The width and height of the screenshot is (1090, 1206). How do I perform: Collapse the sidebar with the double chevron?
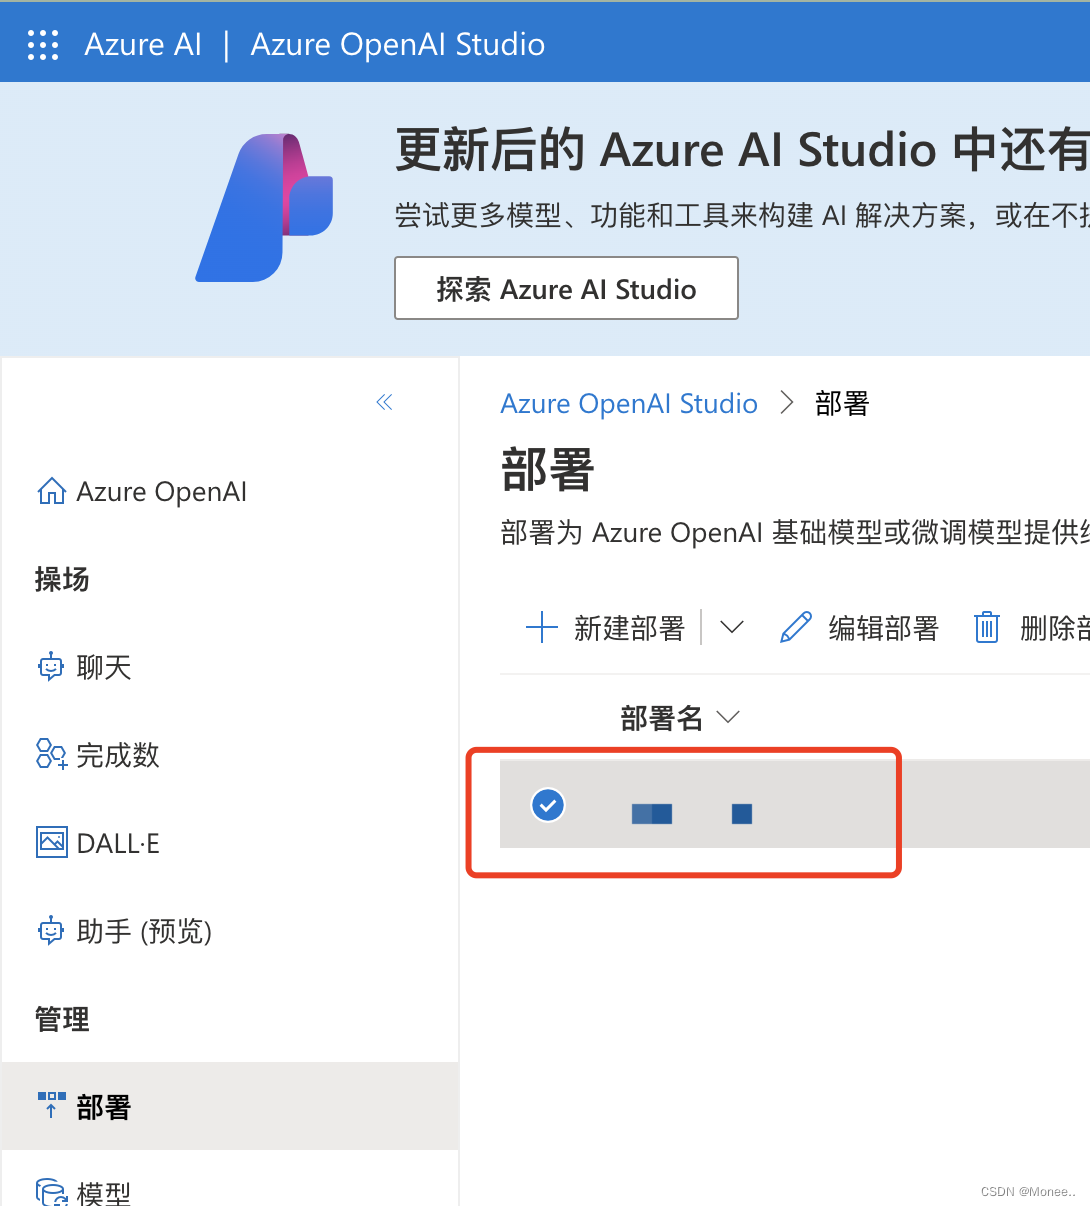click(x=384, y=401)
